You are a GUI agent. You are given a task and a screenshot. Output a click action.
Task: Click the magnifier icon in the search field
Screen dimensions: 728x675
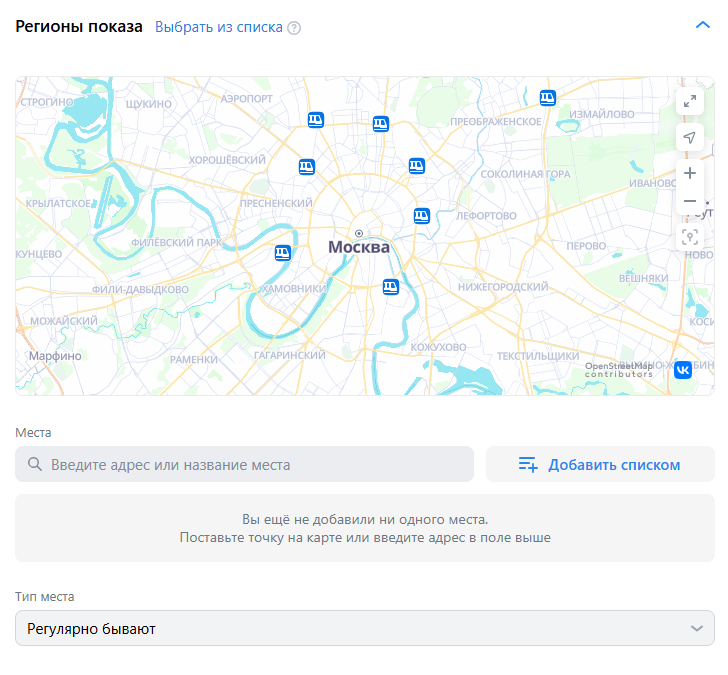click(x=35, y=464)
